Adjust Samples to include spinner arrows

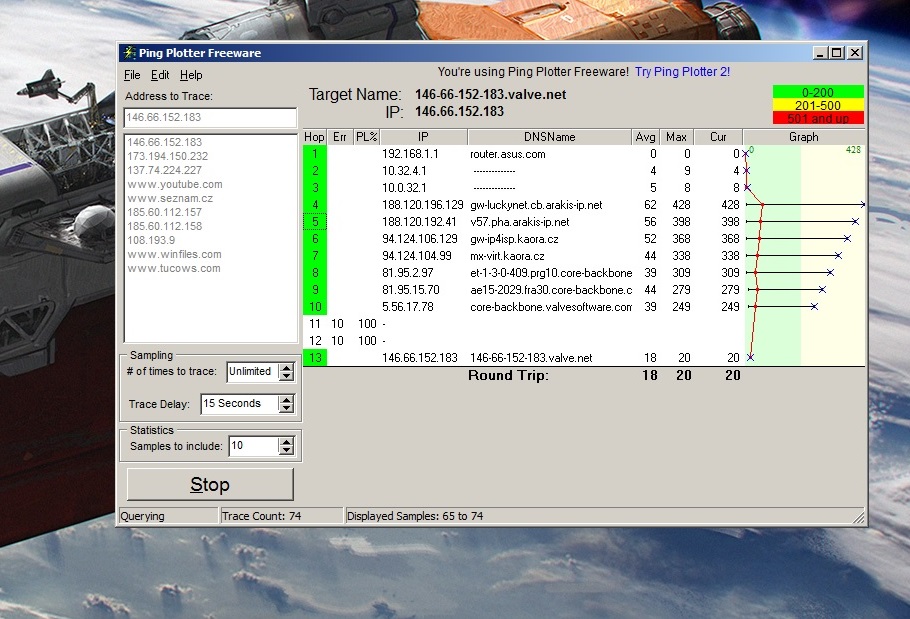tap(286, 446)
